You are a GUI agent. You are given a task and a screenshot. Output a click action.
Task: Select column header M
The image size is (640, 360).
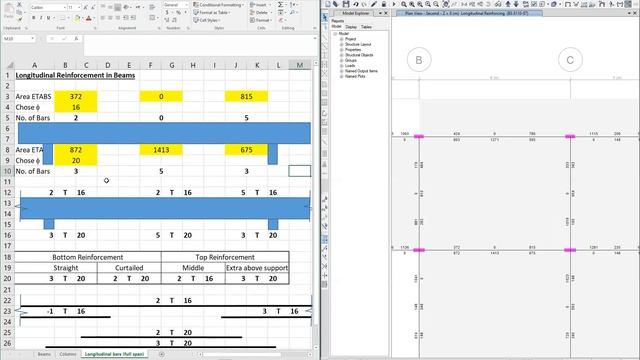(x=300, y=65)
